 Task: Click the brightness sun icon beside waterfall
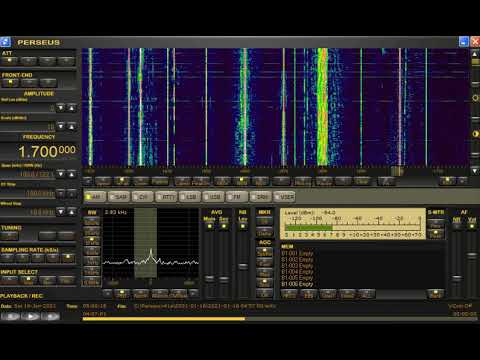[475, 99]
